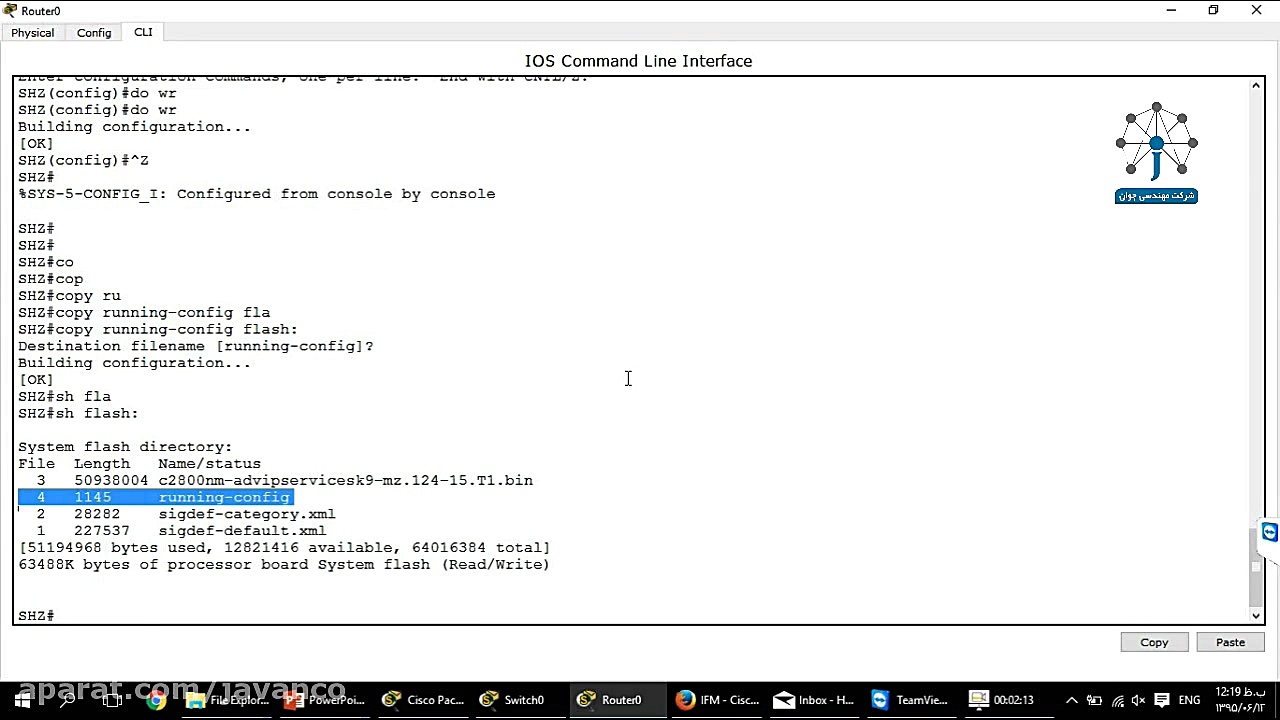The height and width of the screenshot is (720, 1280).
Task: Open the taskbar clock and date
Action: [x=1240, y=700]
